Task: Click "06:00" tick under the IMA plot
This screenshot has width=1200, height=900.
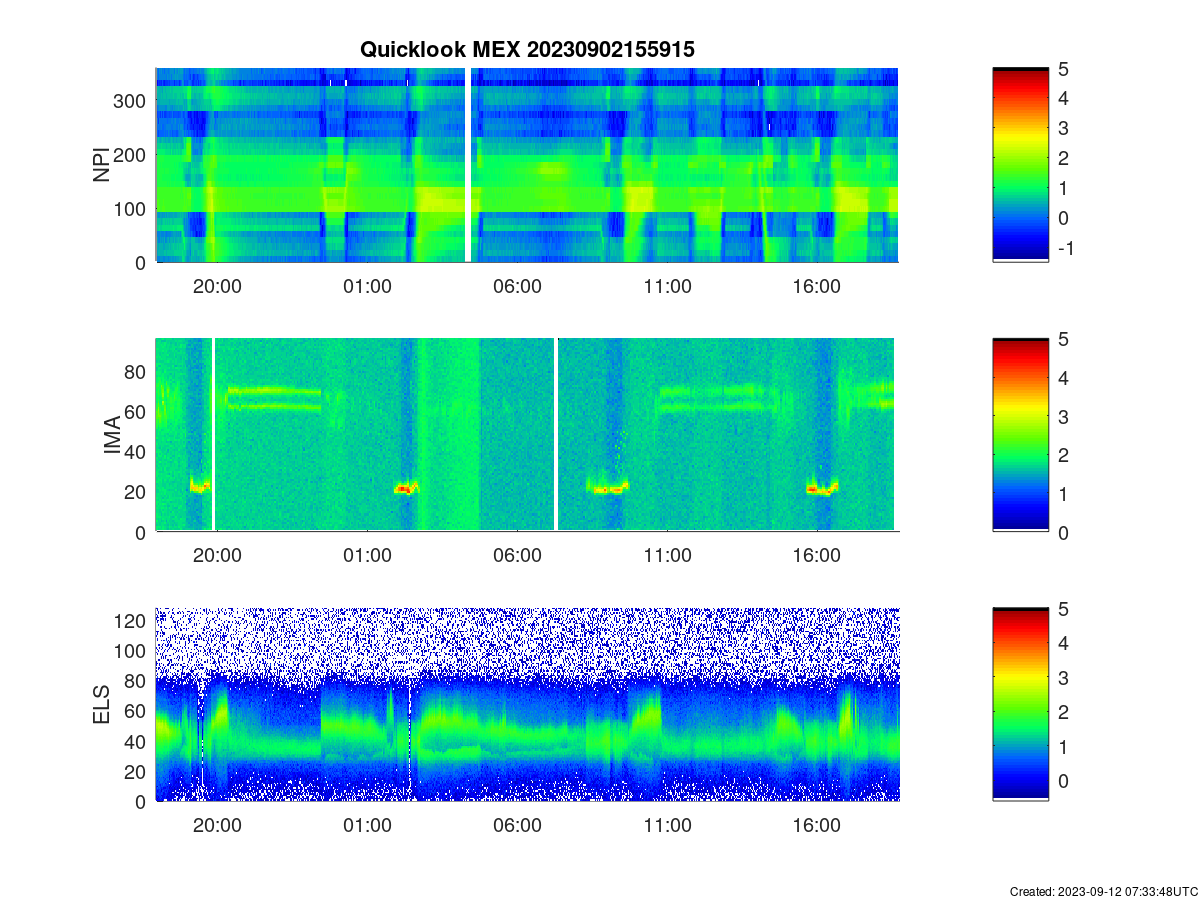Action: [x=517, y=556]
